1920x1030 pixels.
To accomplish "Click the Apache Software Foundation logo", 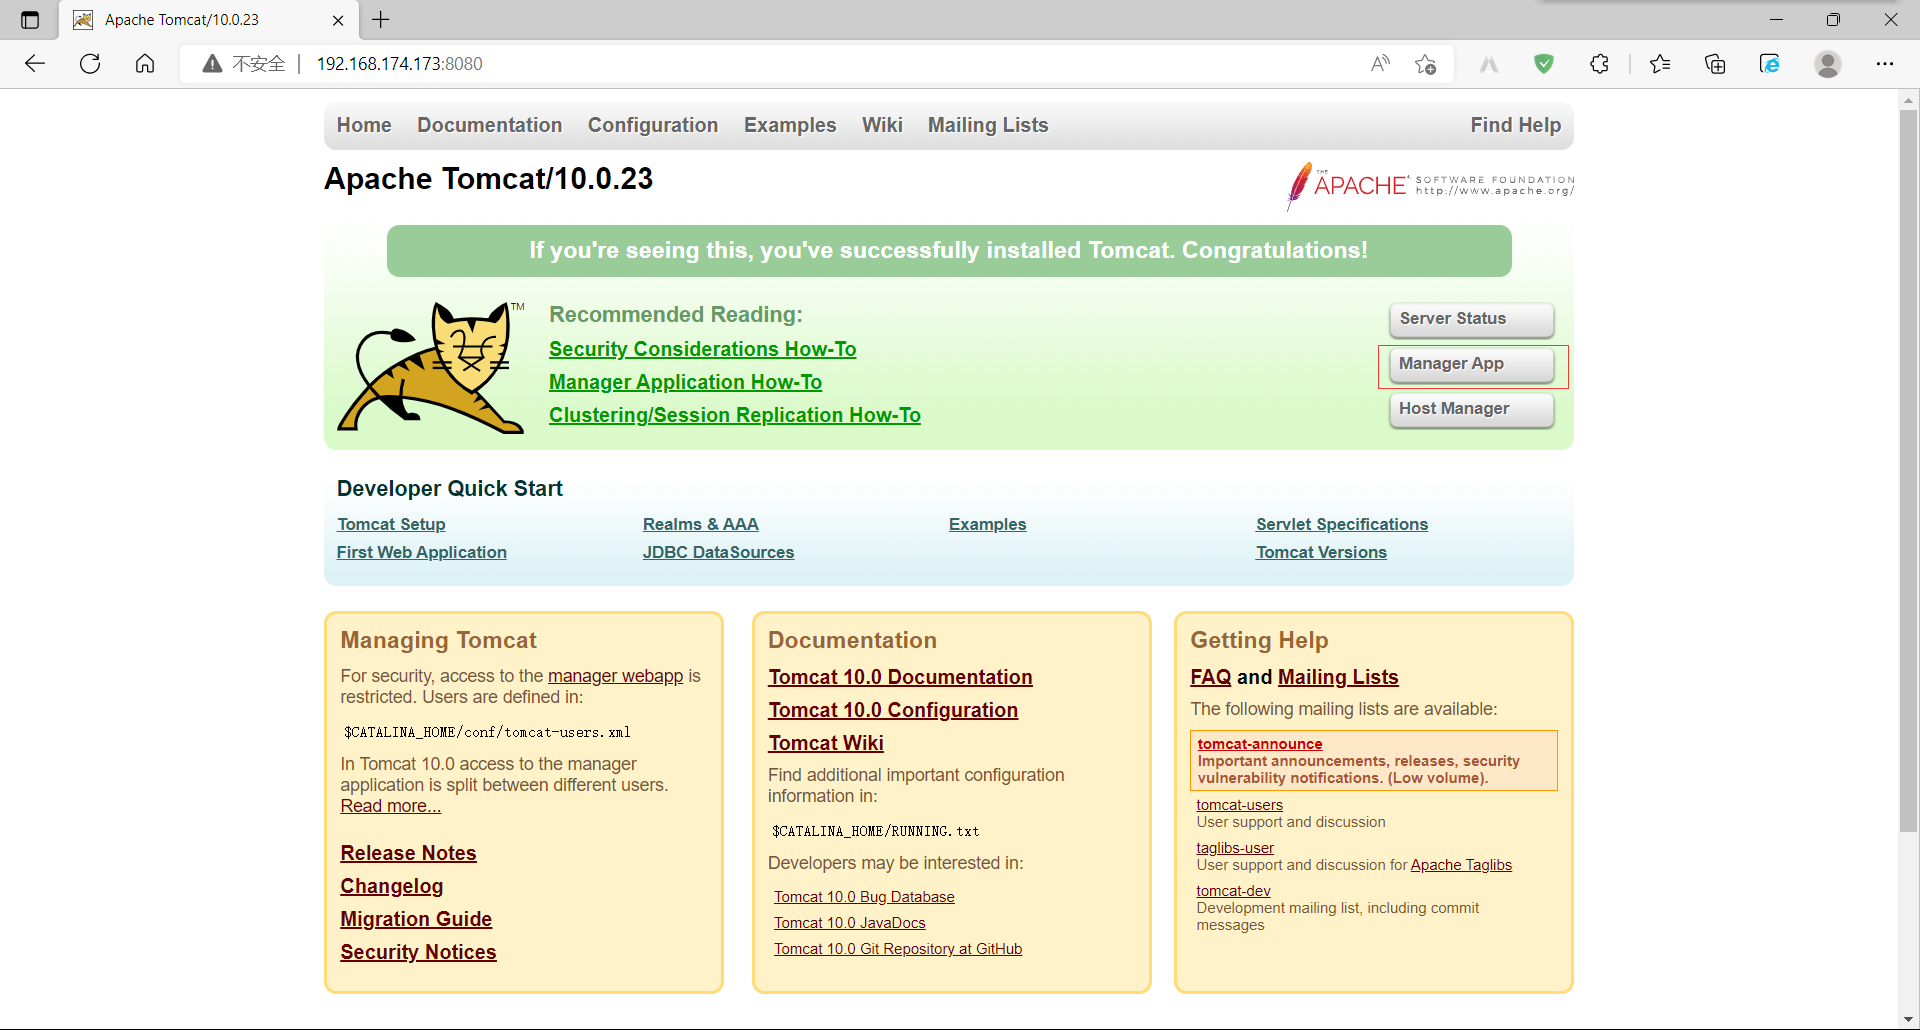I will pos(1430,186).
